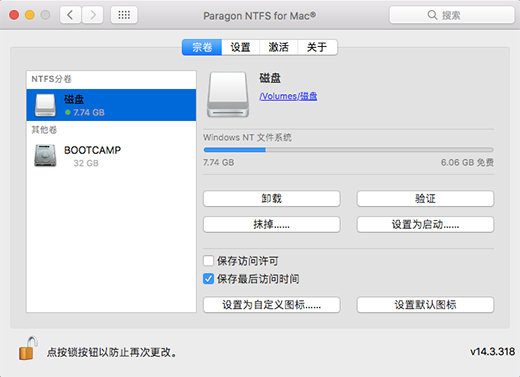Go back with the left arrow button

[x=70, y=15]
